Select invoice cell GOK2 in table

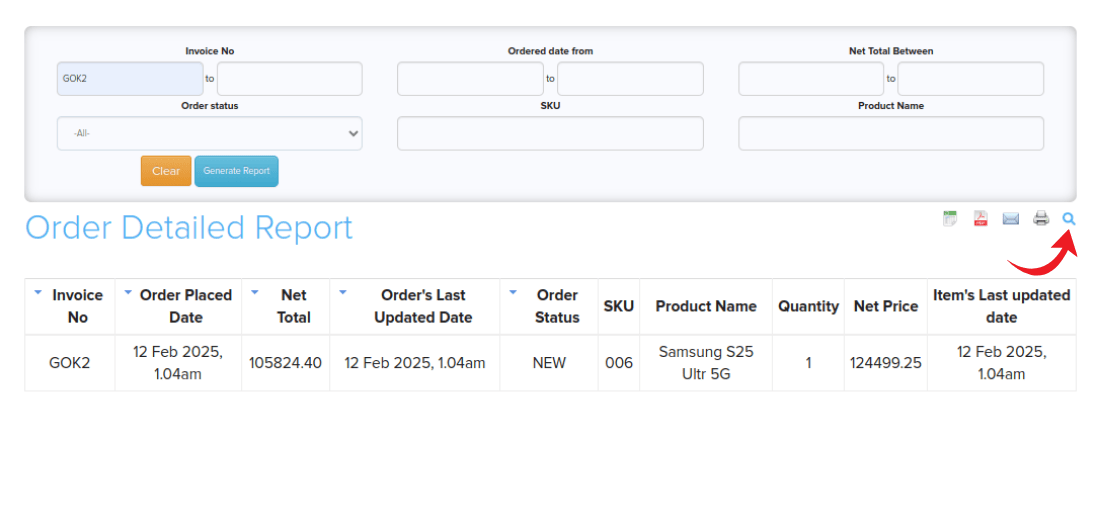pyautogui.click(x=70, y=363)
